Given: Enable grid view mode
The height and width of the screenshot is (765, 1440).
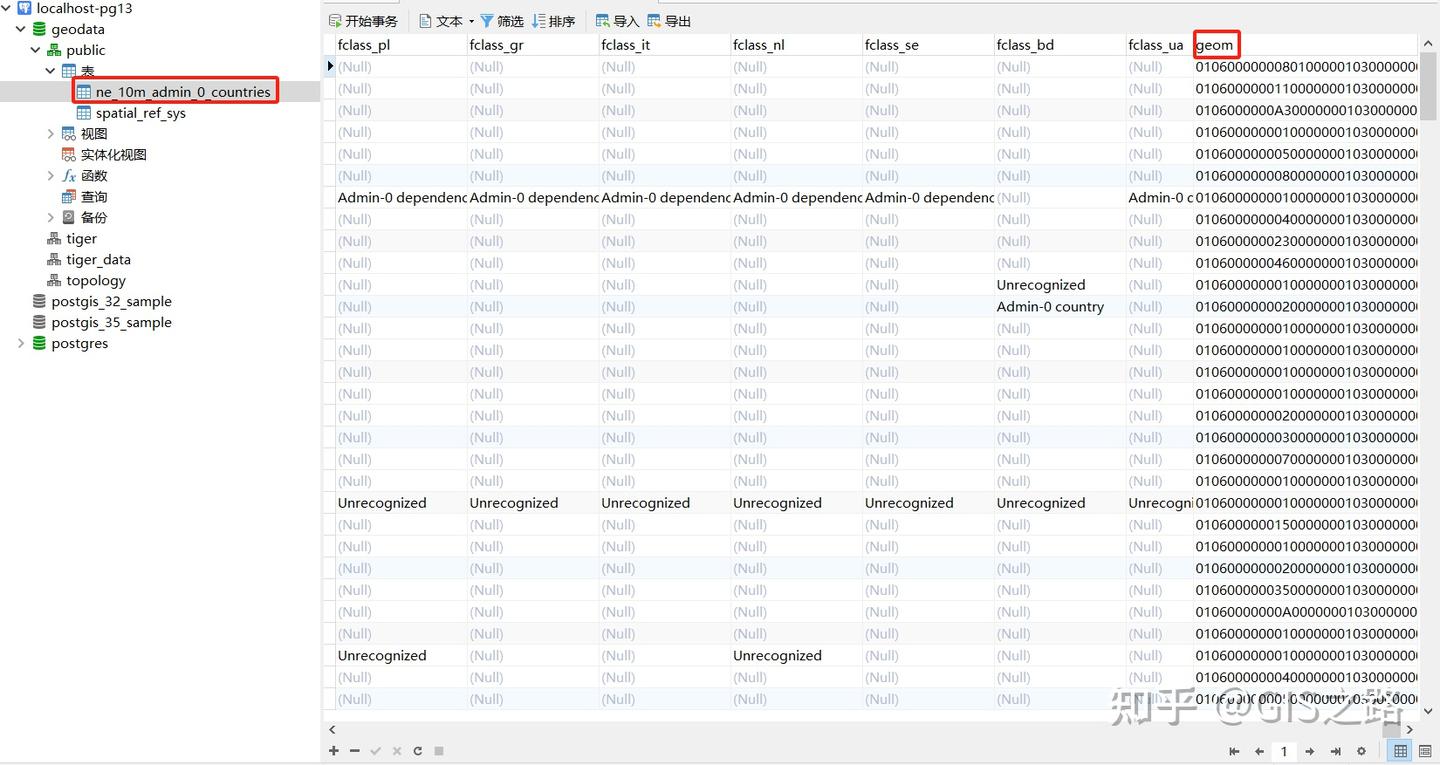Looking at the screenshot, I should [x=1399, y=751].
